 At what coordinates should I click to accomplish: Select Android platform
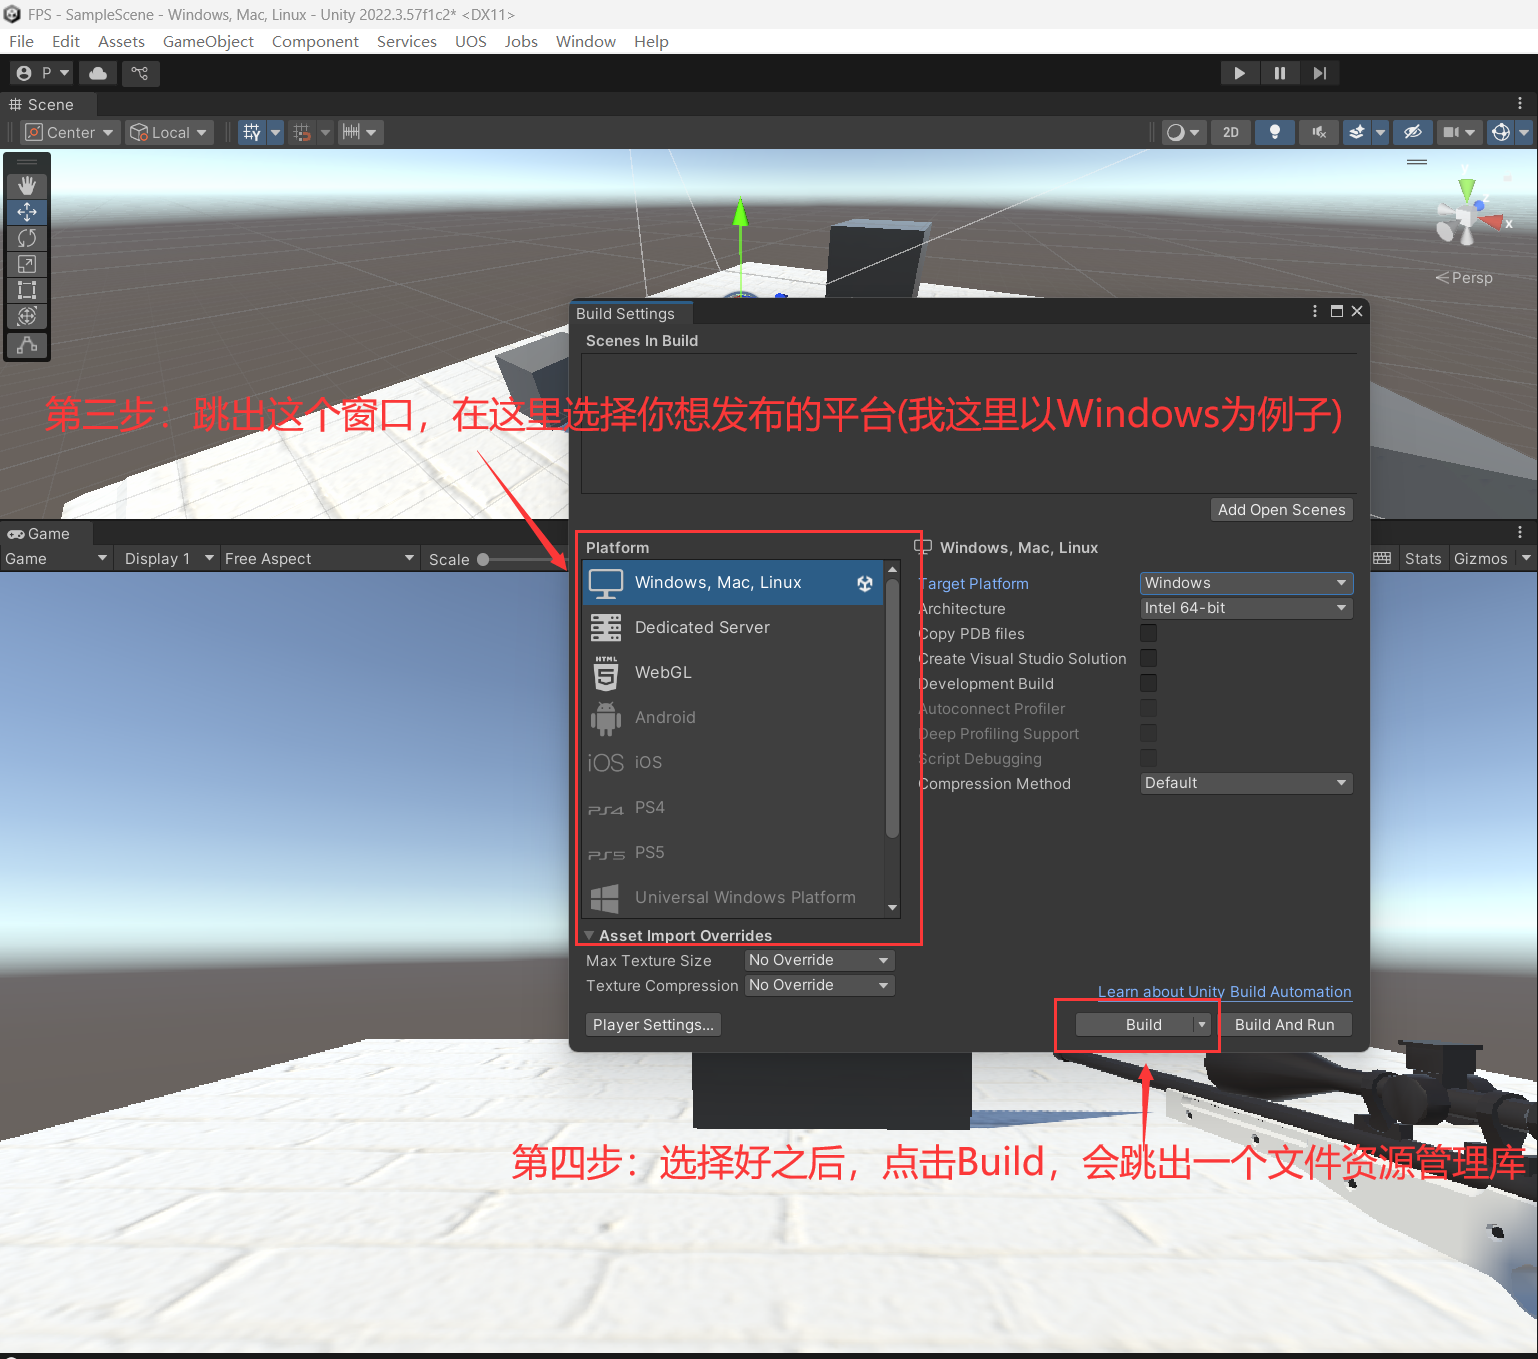[x=733, y=717]
